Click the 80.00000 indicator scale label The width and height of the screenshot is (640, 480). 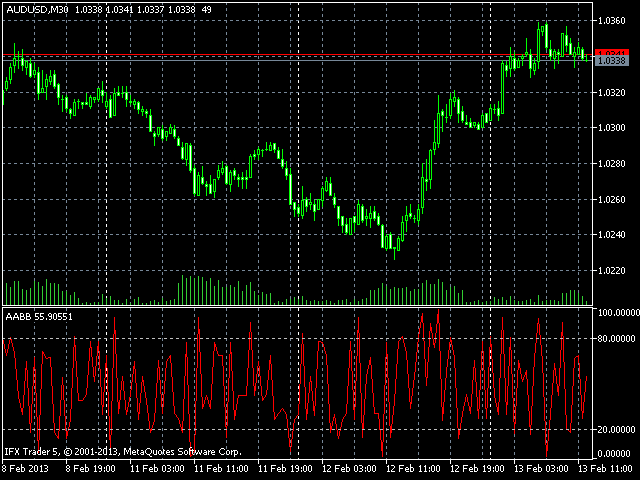click(616, 339)
